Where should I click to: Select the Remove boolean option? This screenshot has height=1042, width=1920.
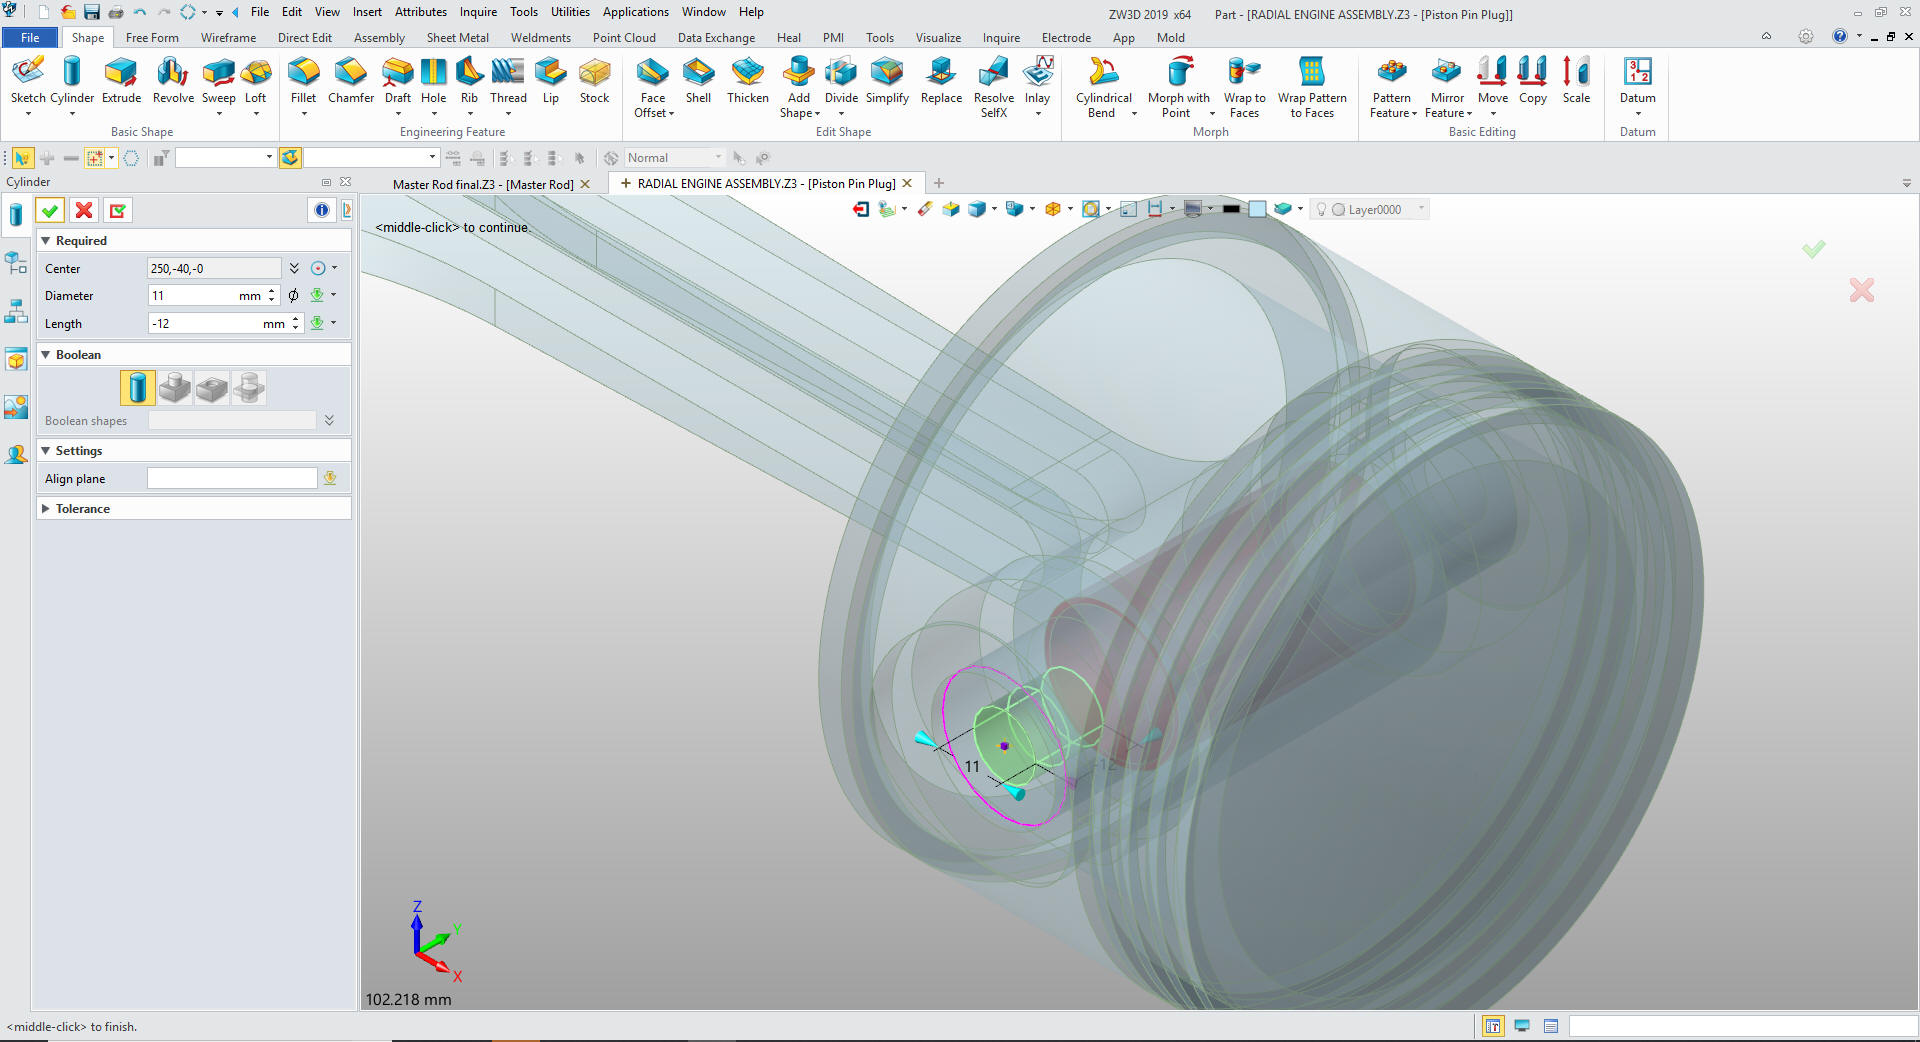[x=212, y=388]
